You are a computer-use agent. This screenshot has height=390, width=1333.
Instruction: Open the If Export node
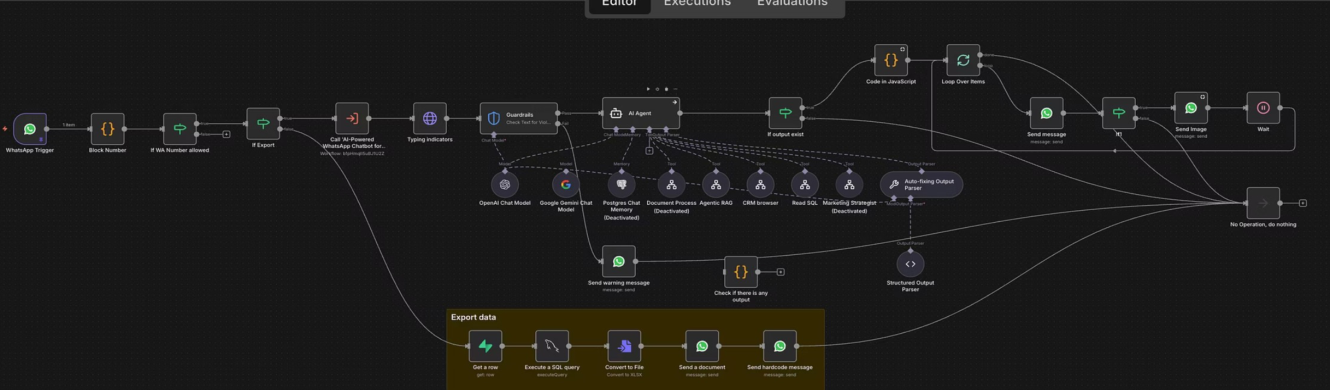click(x=263, y=124)
